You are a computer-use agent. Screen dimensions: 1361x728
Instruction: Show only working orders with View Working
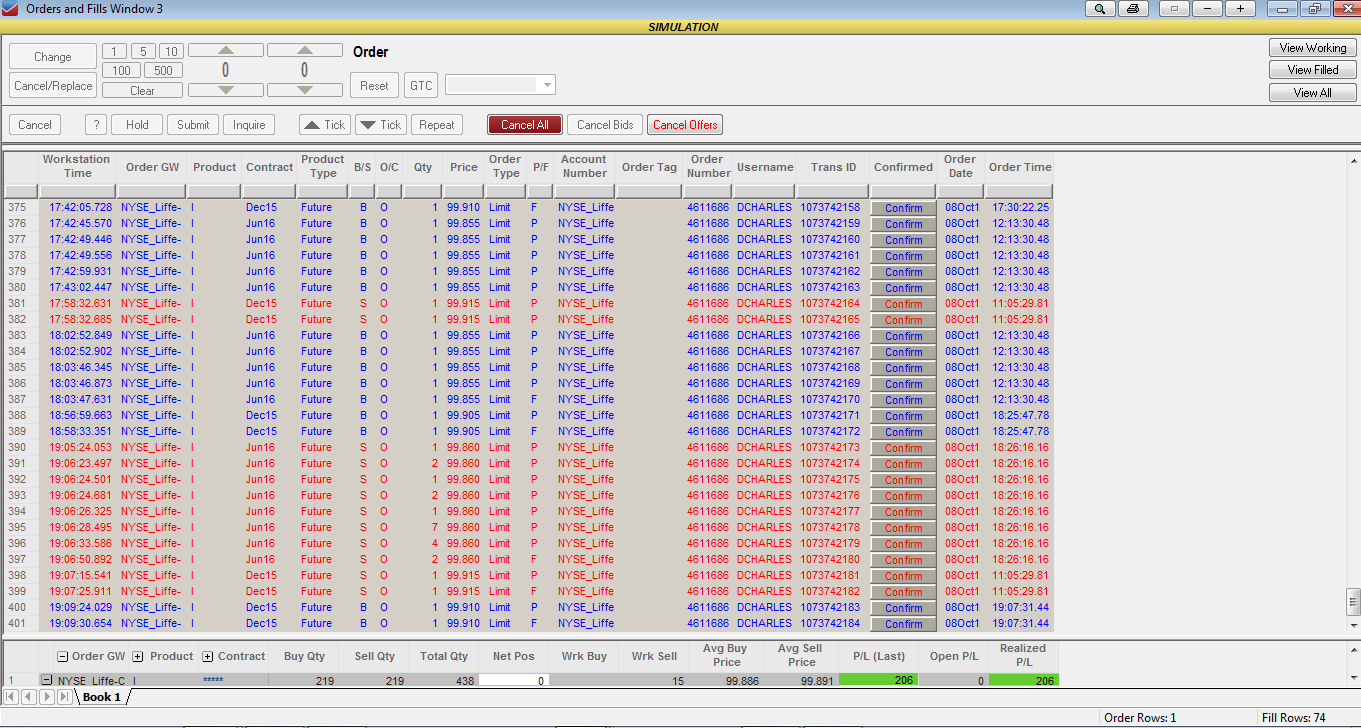click(x=1313, y=48)
